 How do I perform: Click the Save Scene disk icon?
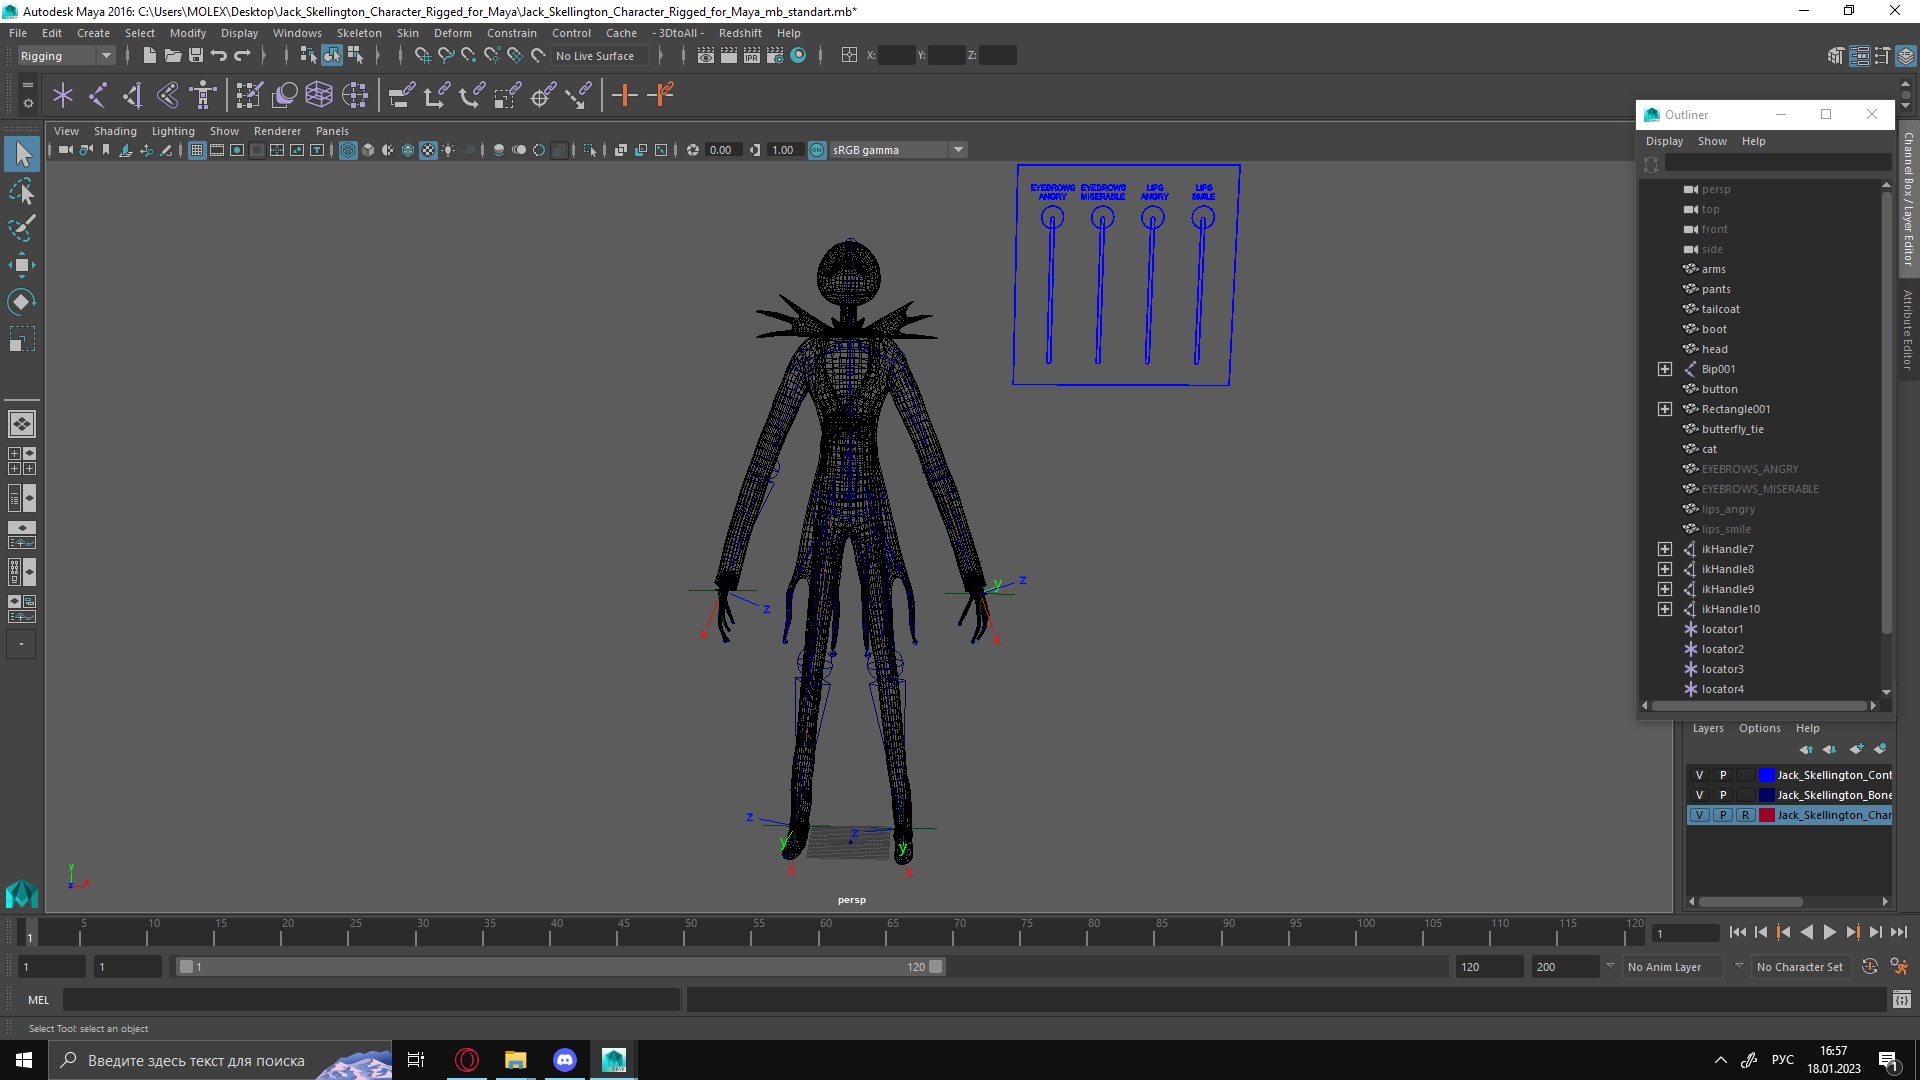pos(196,56)
